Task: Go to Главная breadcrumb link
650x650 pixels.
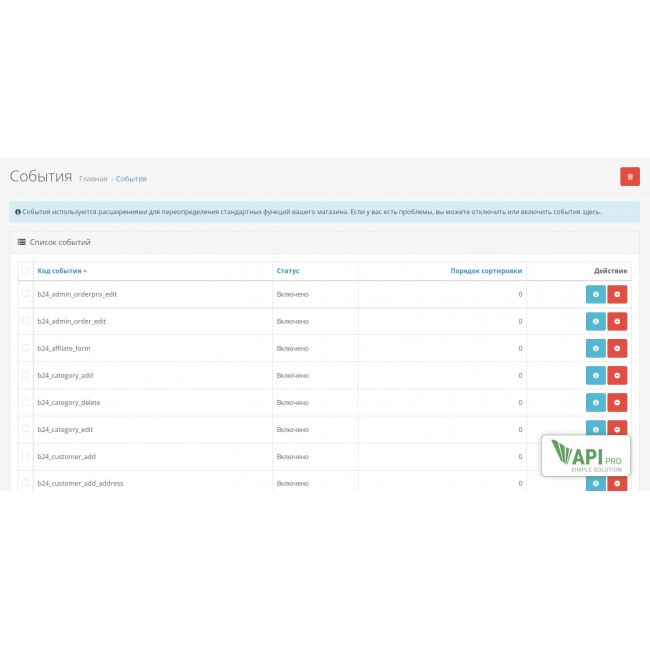Action: coord(93,179)
